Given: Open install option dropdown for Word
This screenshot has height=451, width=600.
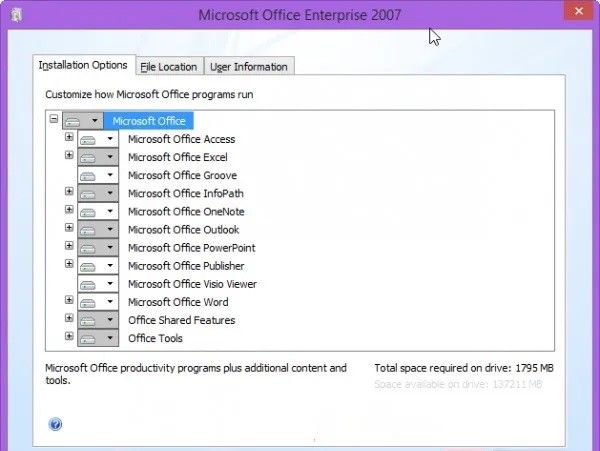Looking at the screenshot, I should coord(98,302).
